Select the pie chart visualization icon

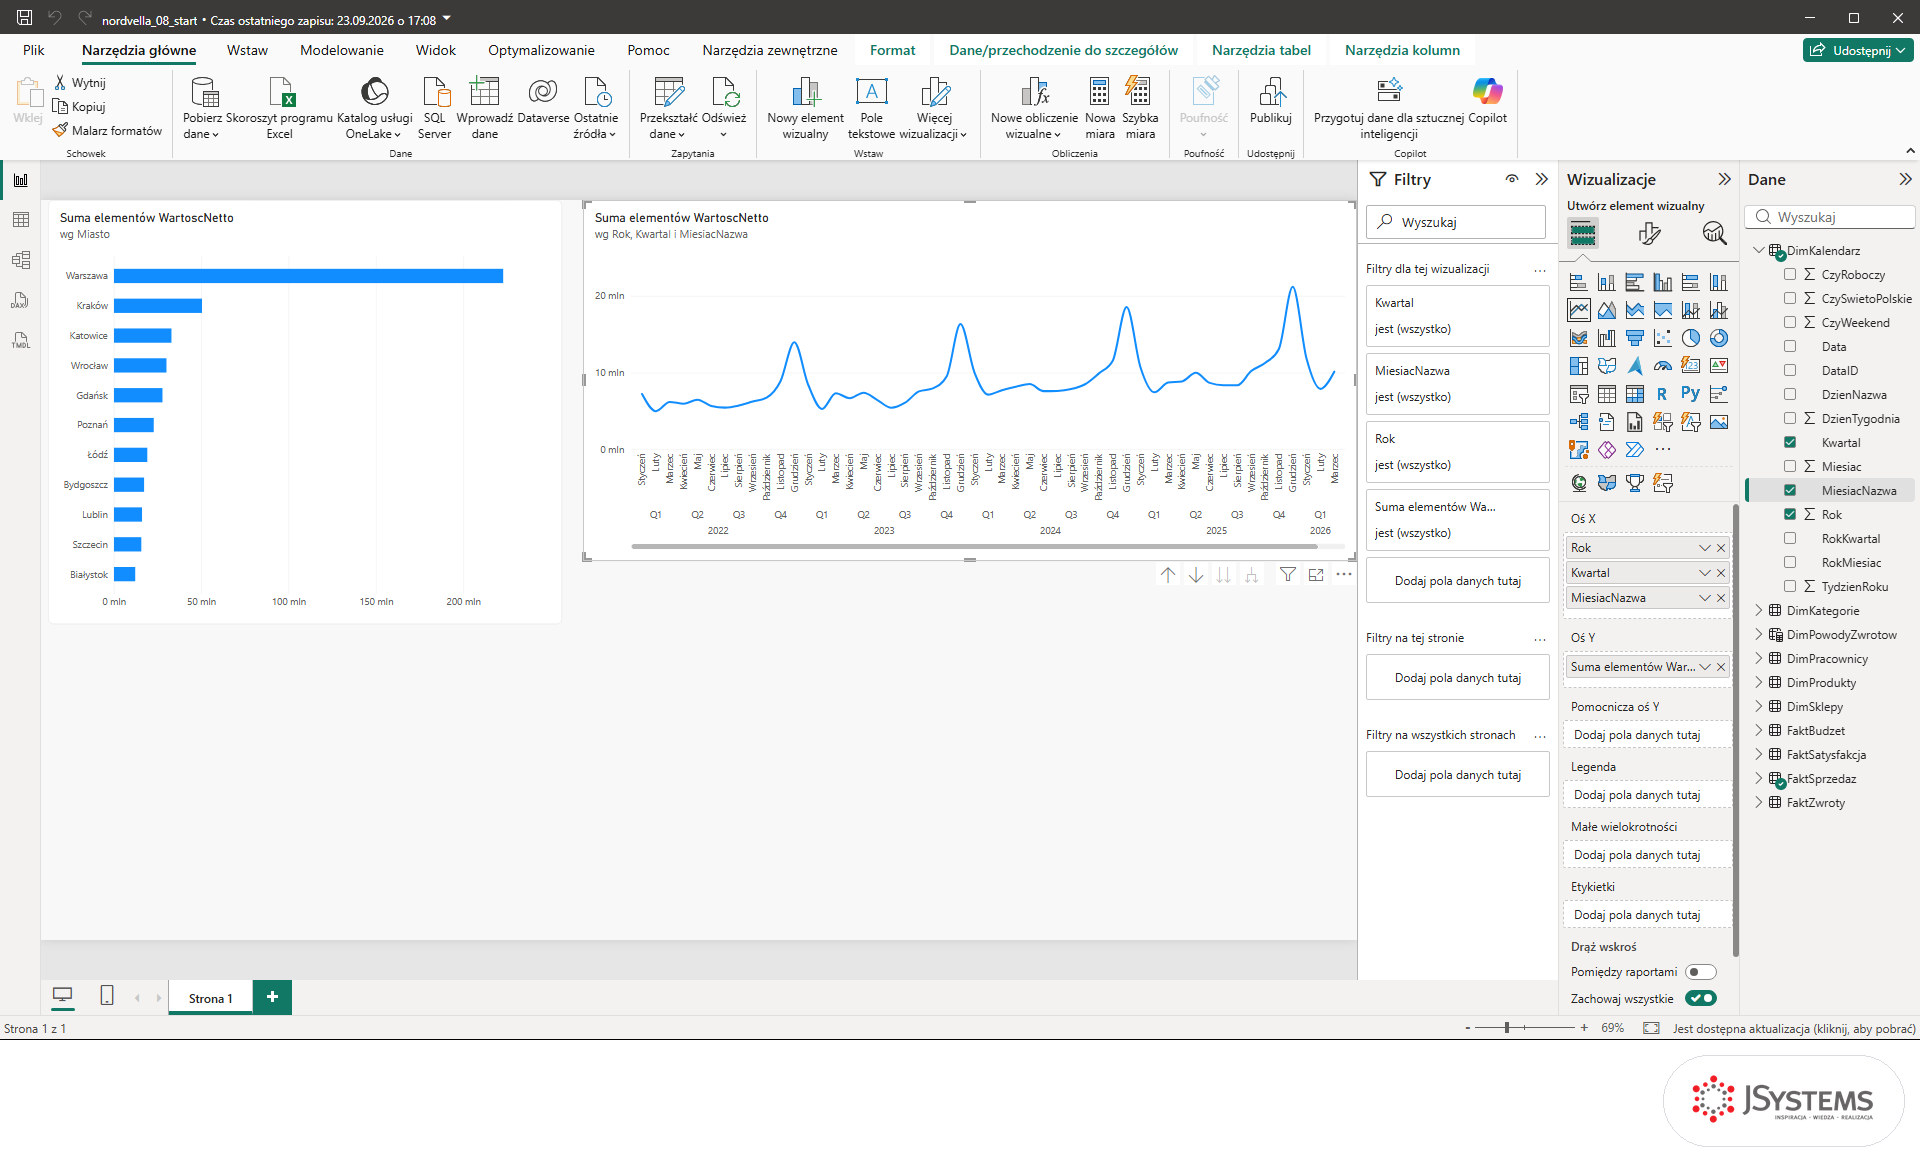coord(1691,338)
